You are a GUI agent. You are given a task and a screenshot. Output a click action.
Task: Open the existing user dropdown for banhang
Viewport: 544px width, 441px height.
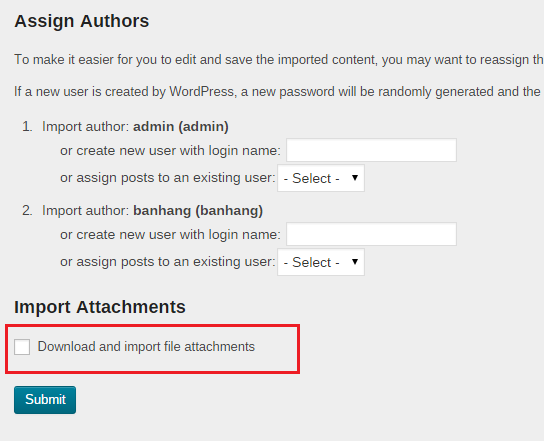(321, 262)
